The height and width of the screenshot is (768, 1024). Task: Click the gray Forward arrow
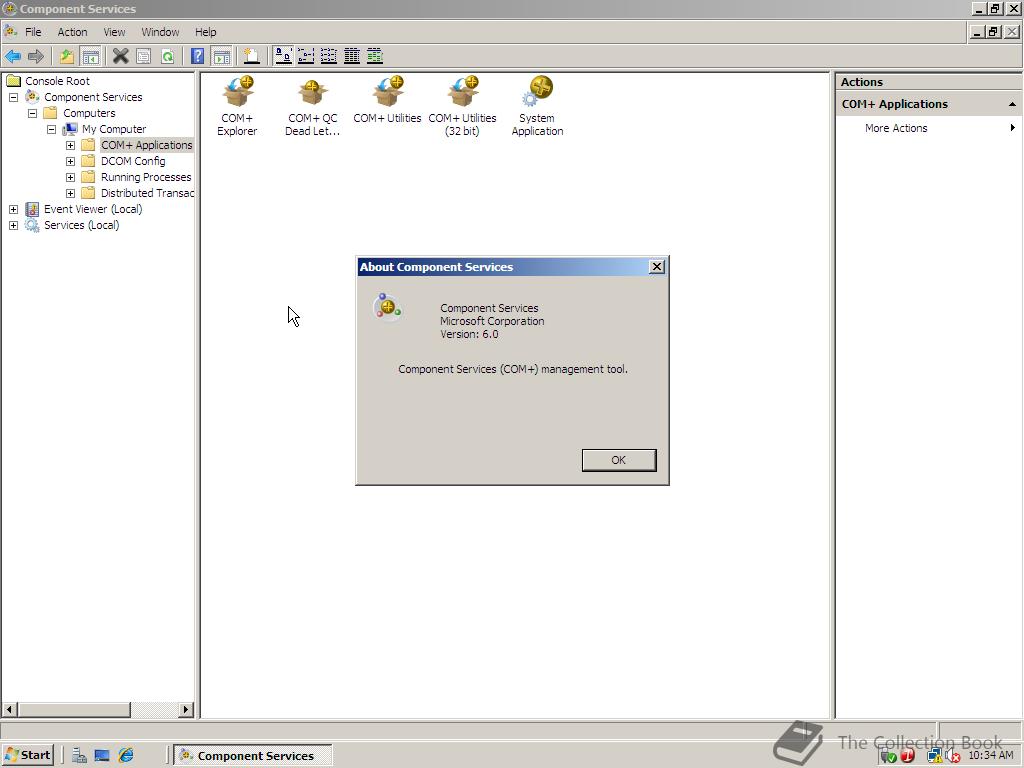36,56
